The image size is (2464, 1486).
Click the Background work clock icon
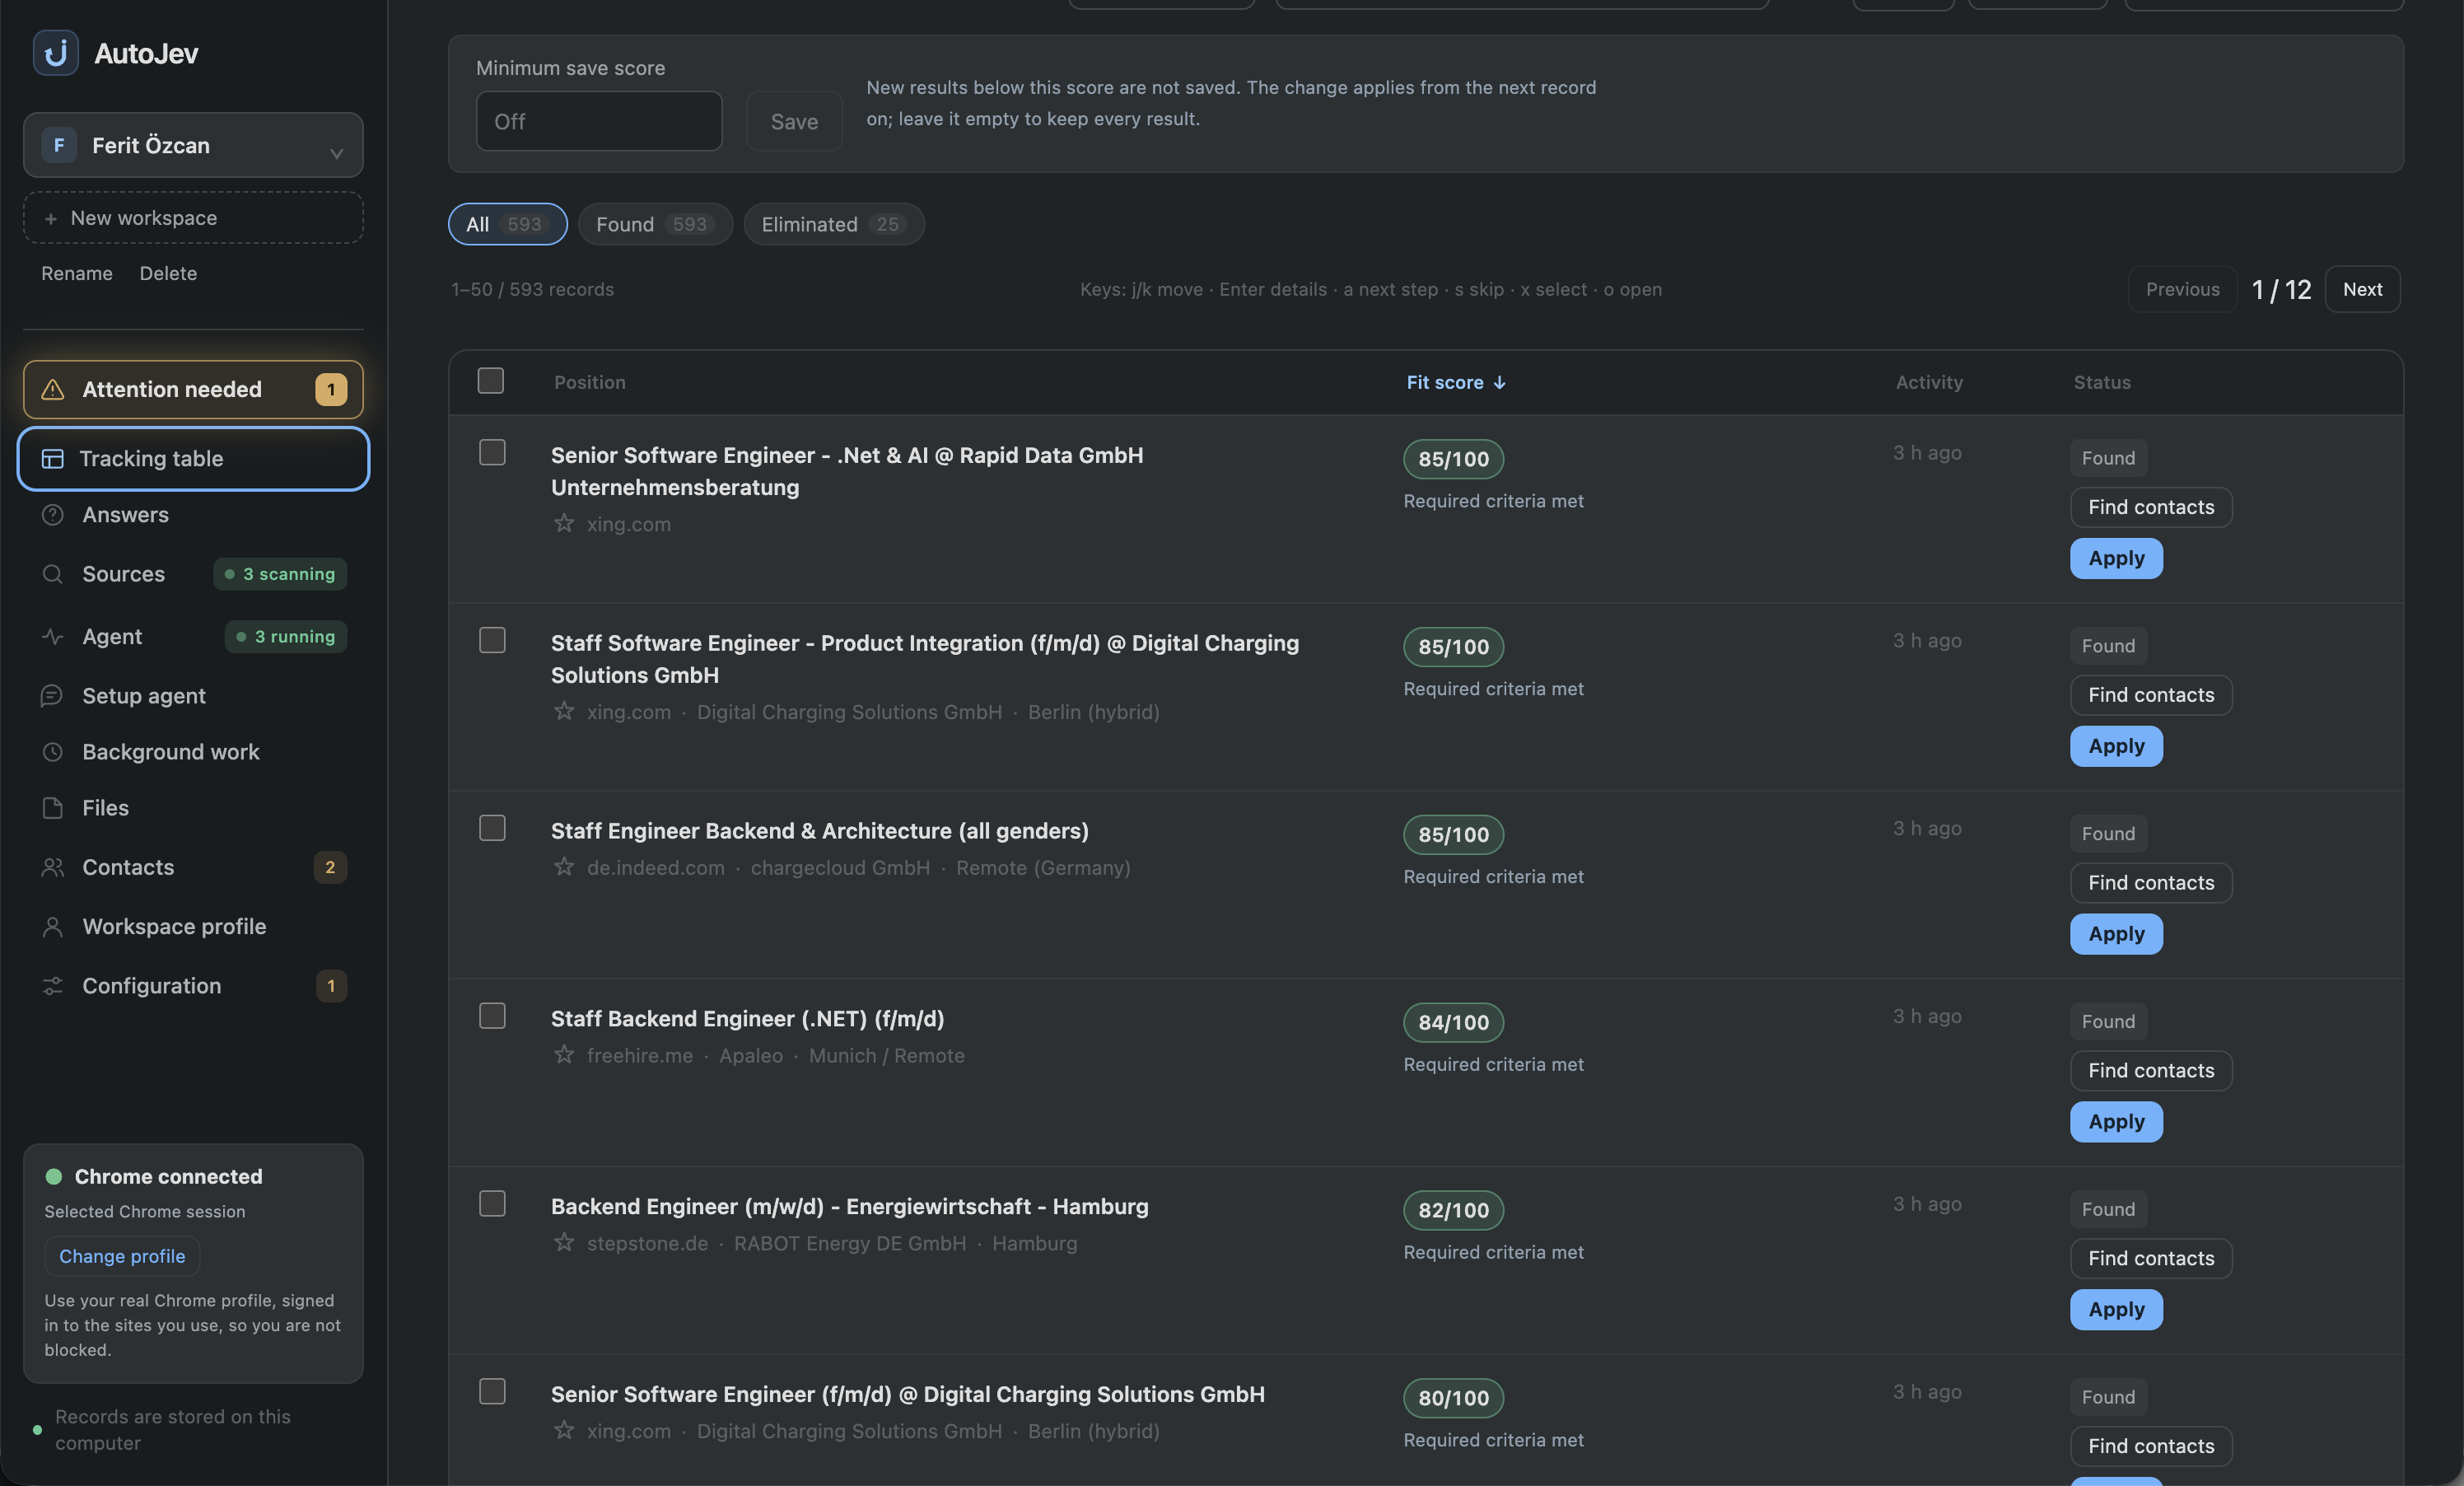coord(53,751)
